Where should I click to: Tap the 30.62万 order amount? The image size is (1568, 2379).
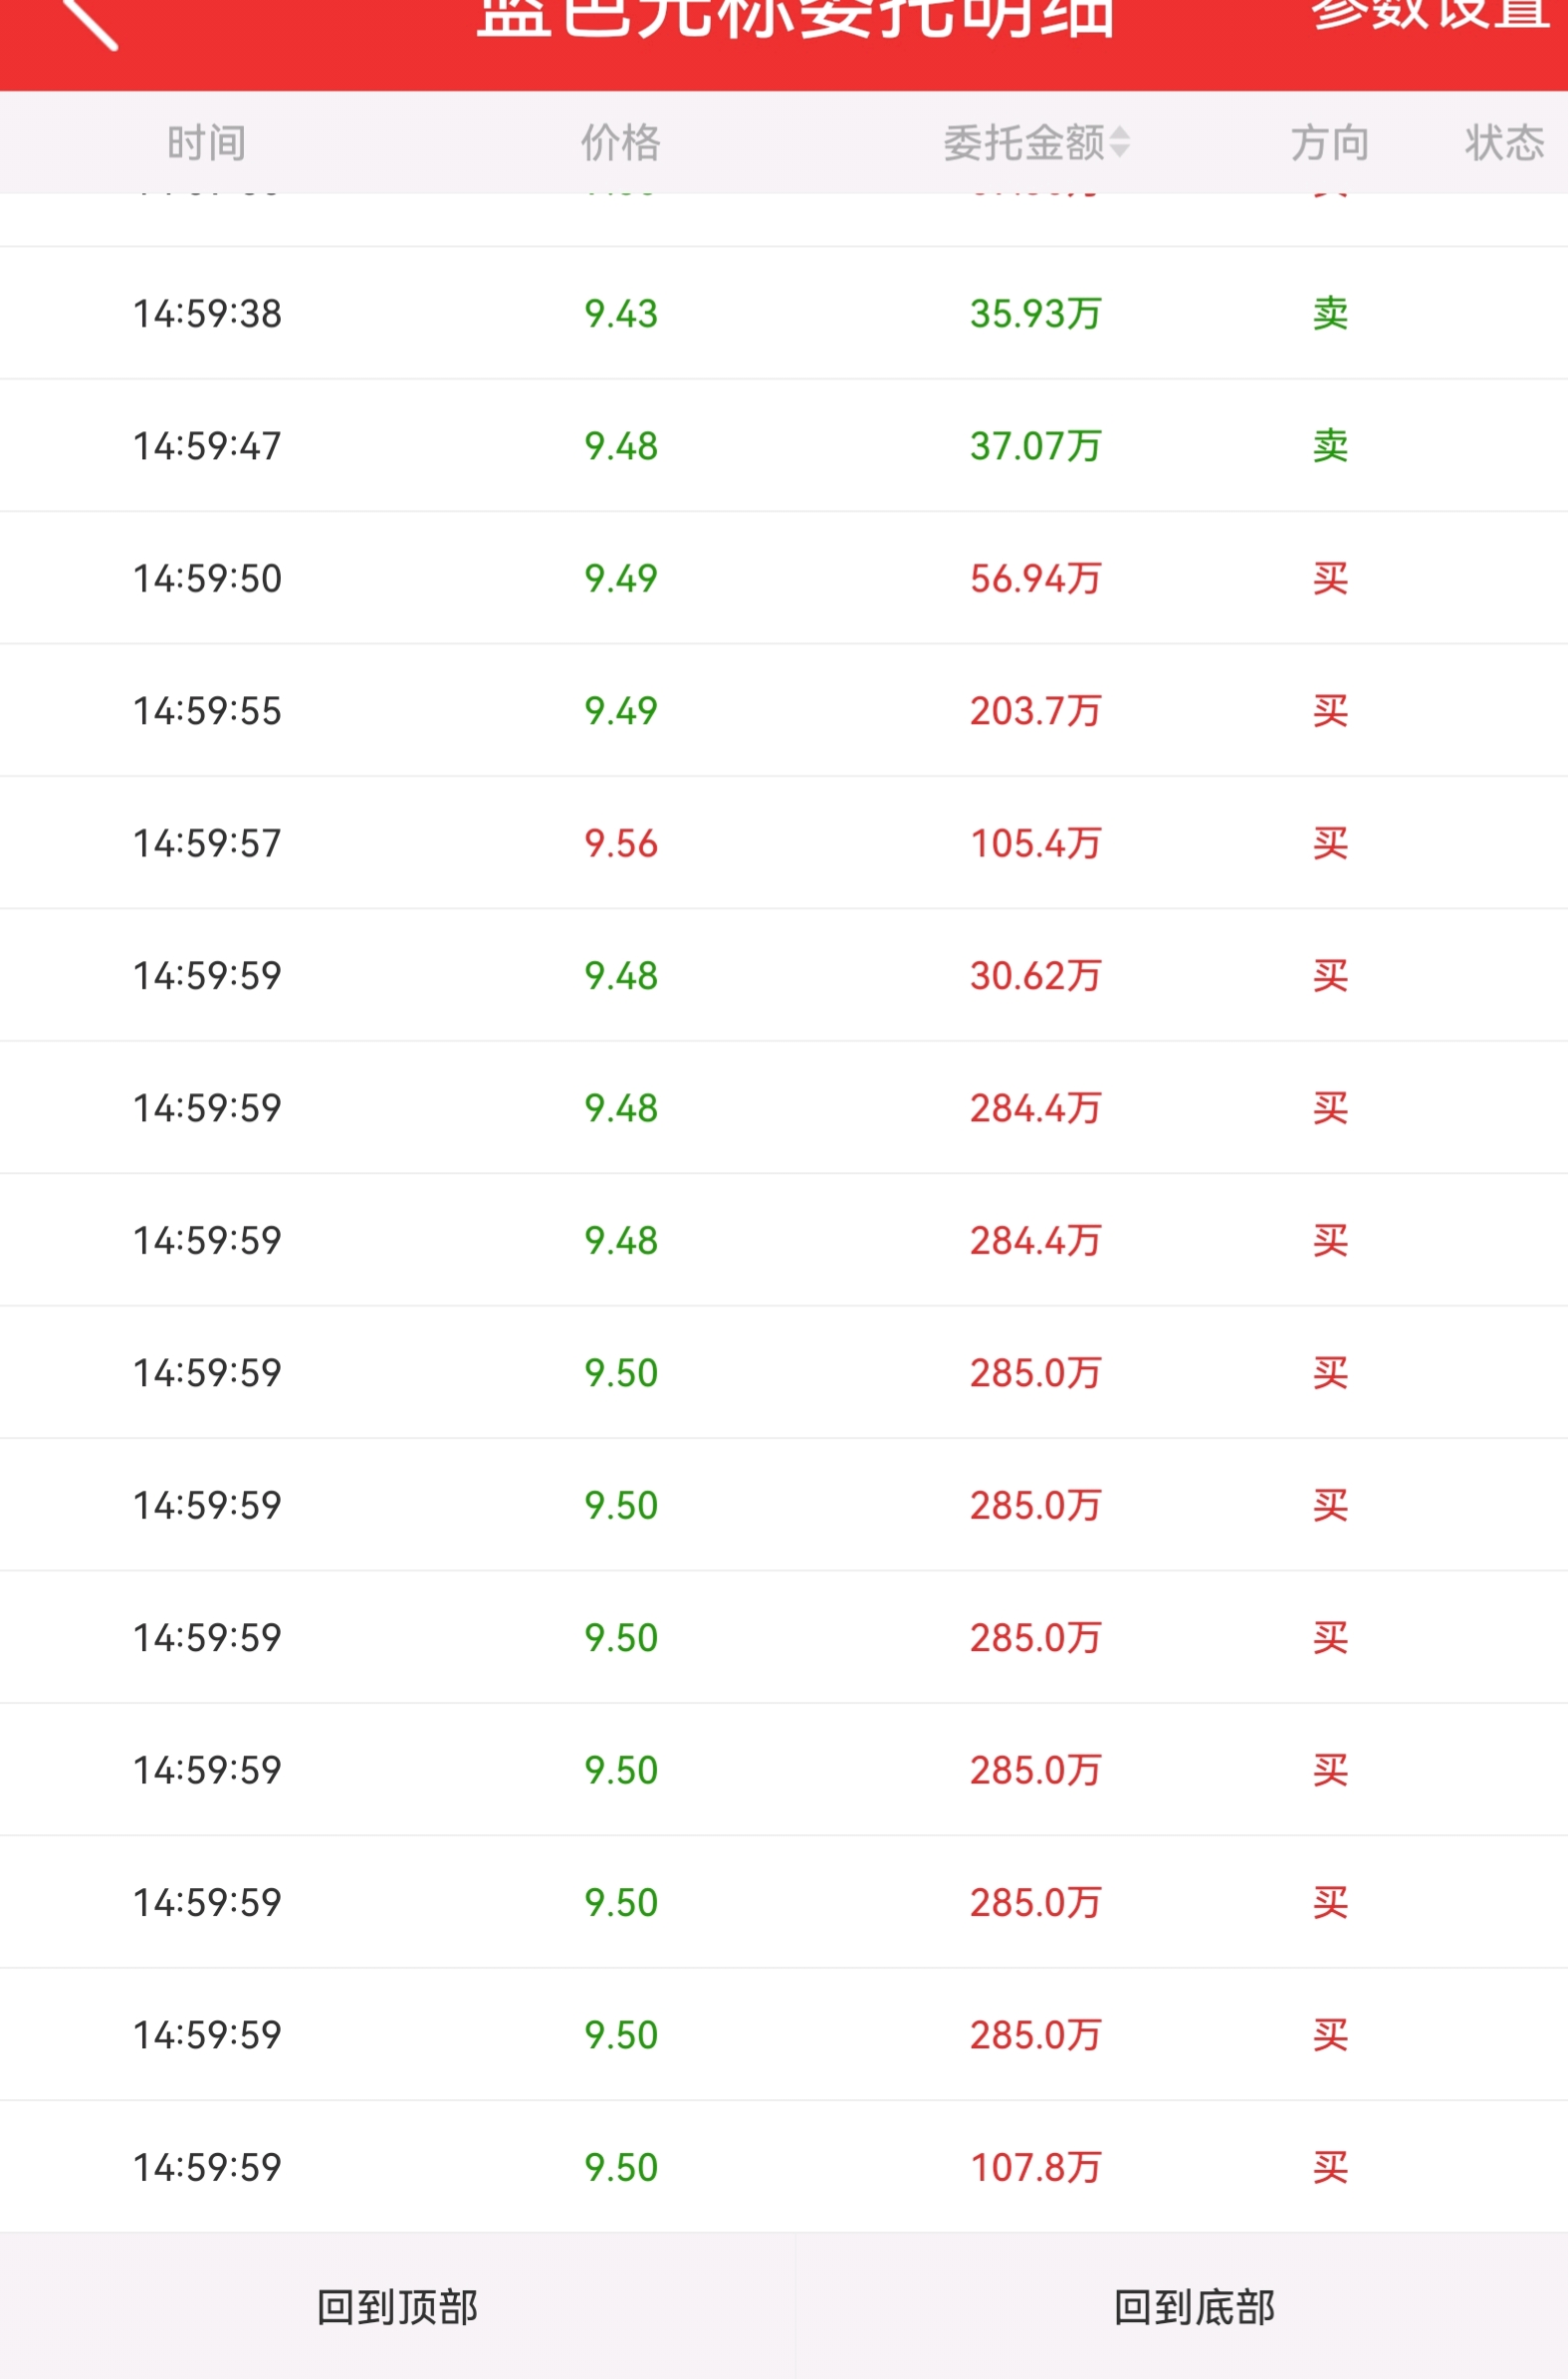(1035, 976)
